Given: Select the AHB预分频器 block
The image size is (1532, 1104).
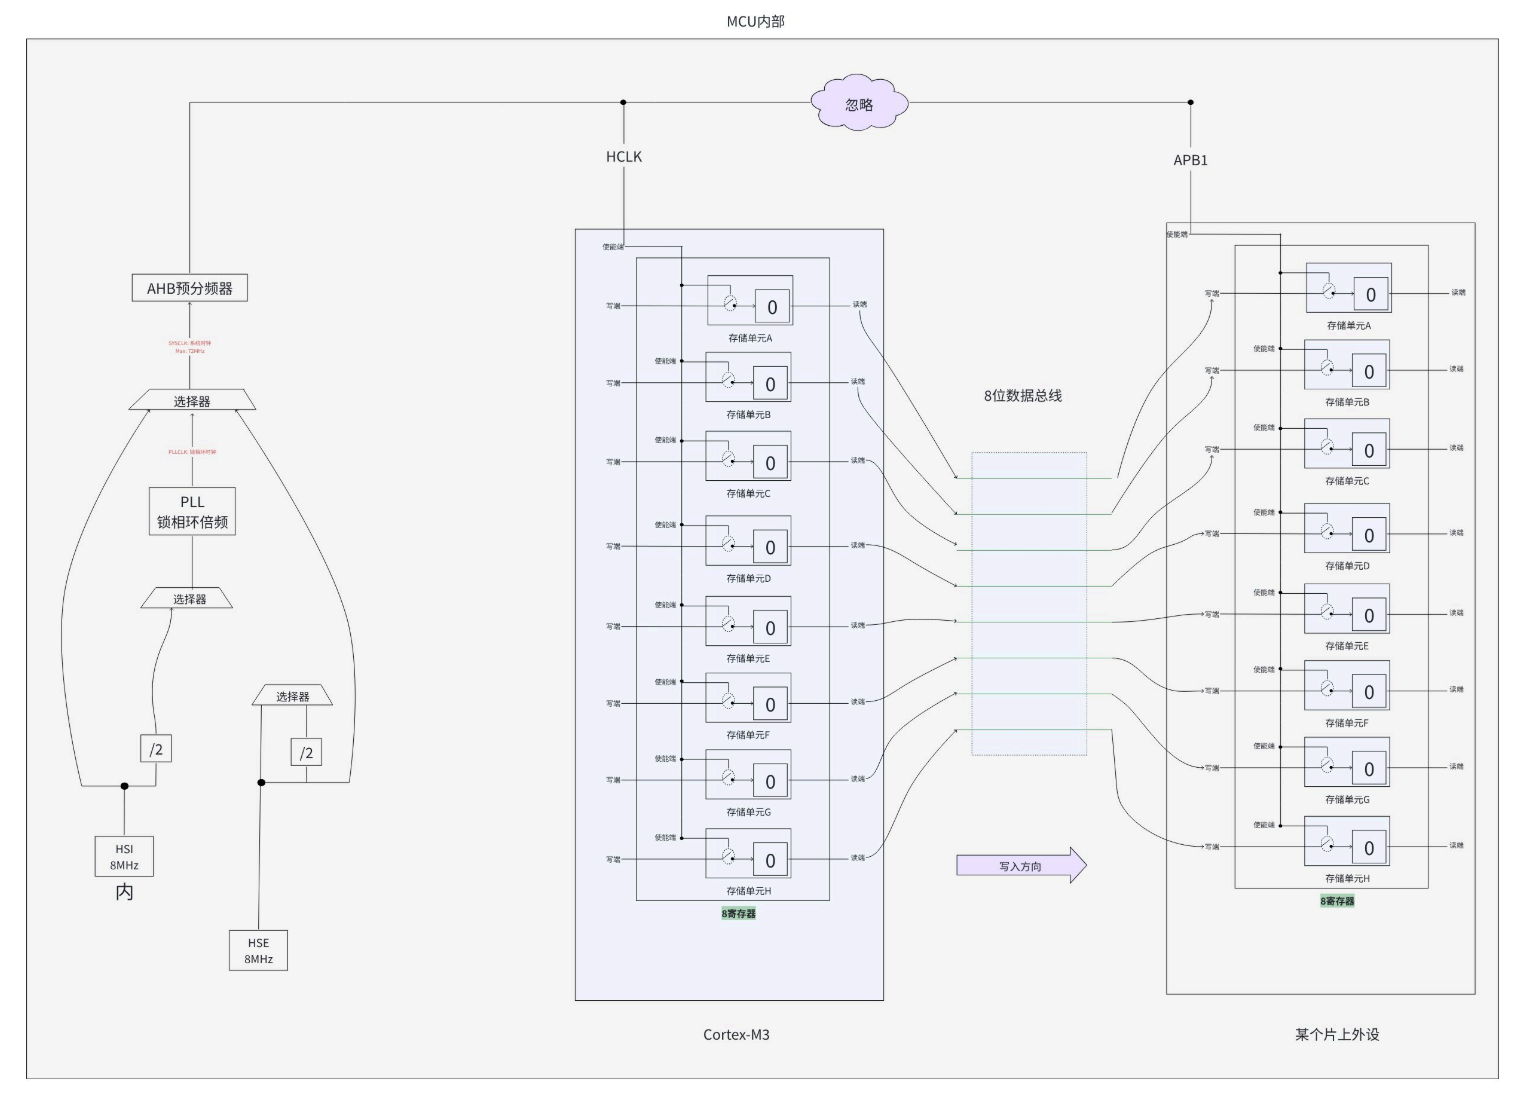Looking at the screenshot, I should pos(190,288).
